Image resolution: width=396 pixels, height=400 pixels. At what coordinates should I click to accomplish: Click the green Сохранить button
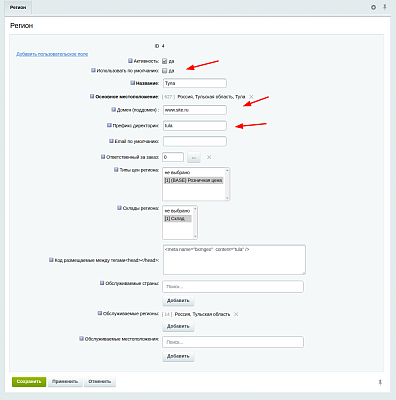click(x=29, y=382)
